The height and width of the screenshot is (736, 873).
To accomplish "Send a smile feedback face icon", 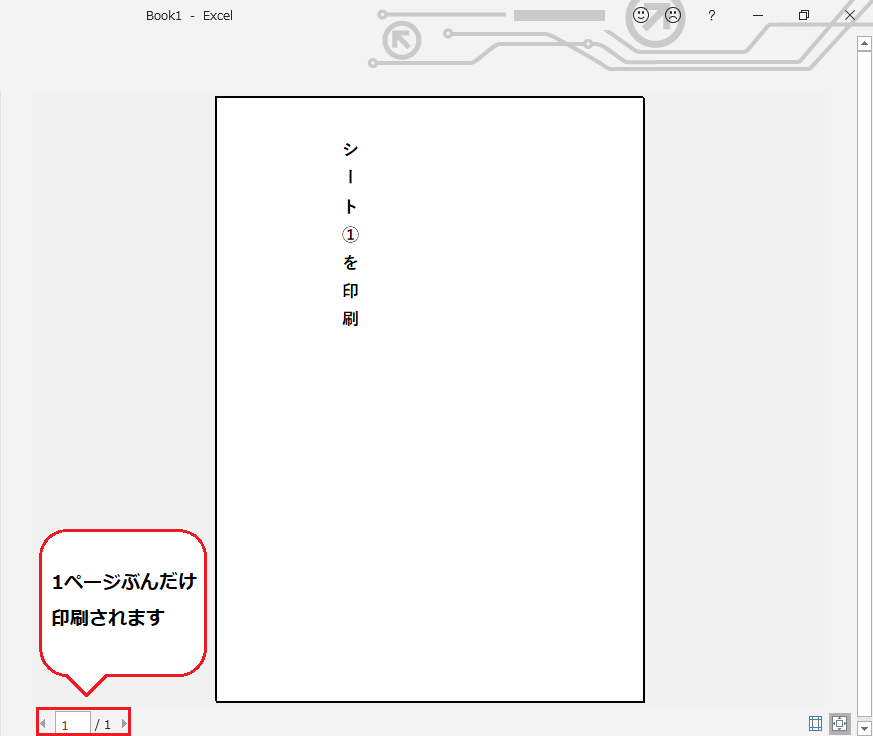I will 641,15.
